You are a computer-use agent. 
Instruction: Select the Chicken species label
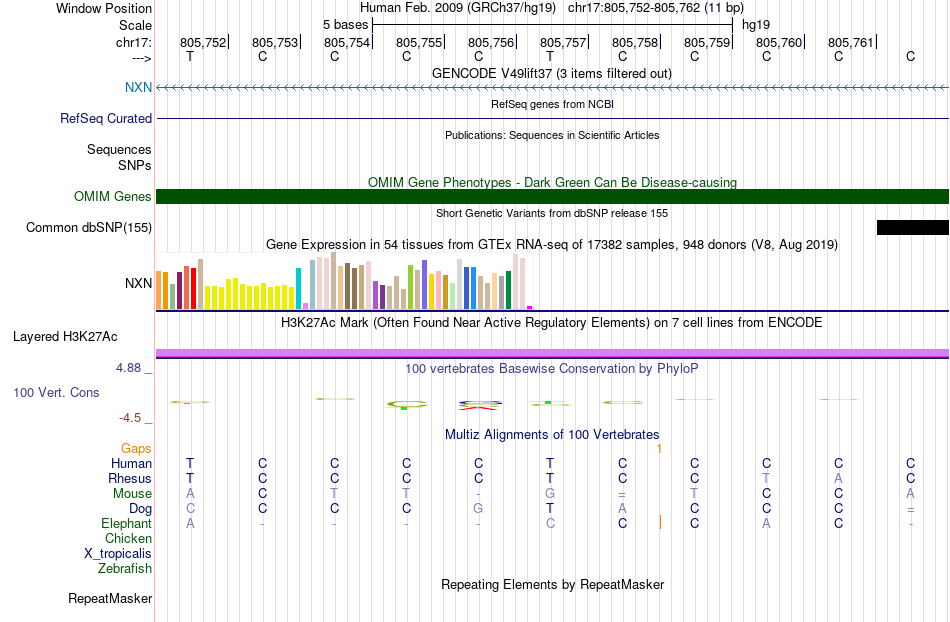coord(128,538)
